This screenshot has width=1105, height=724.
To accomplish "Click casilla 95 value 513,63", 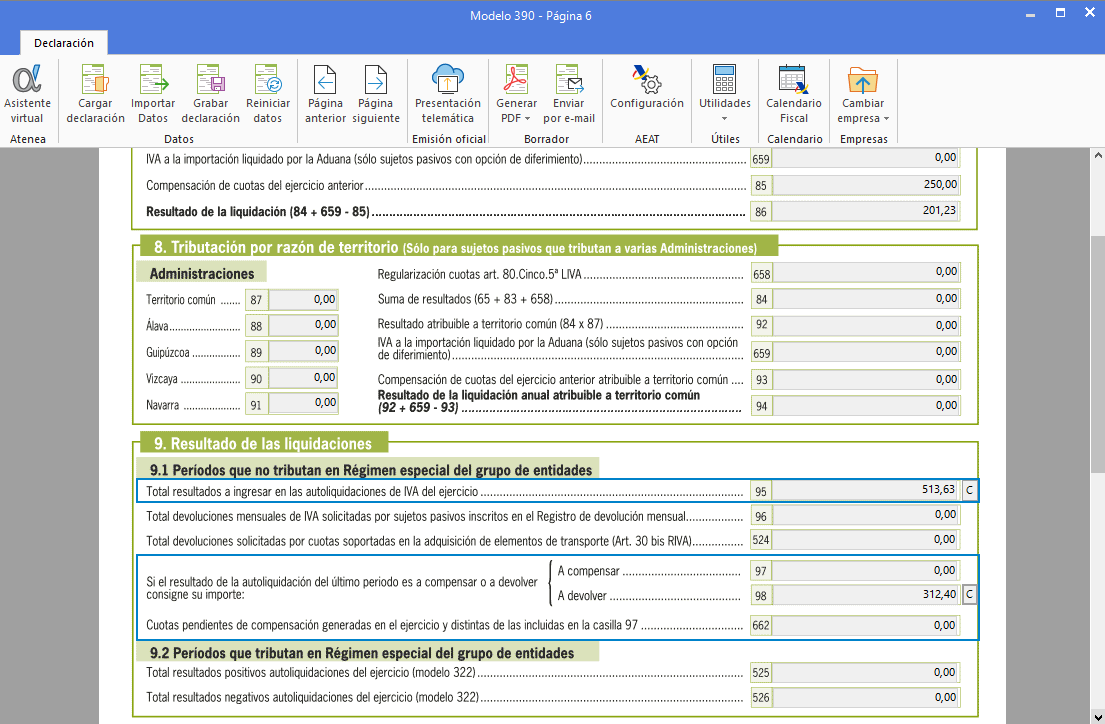I will pyautogui.click(x=866, y=490).
